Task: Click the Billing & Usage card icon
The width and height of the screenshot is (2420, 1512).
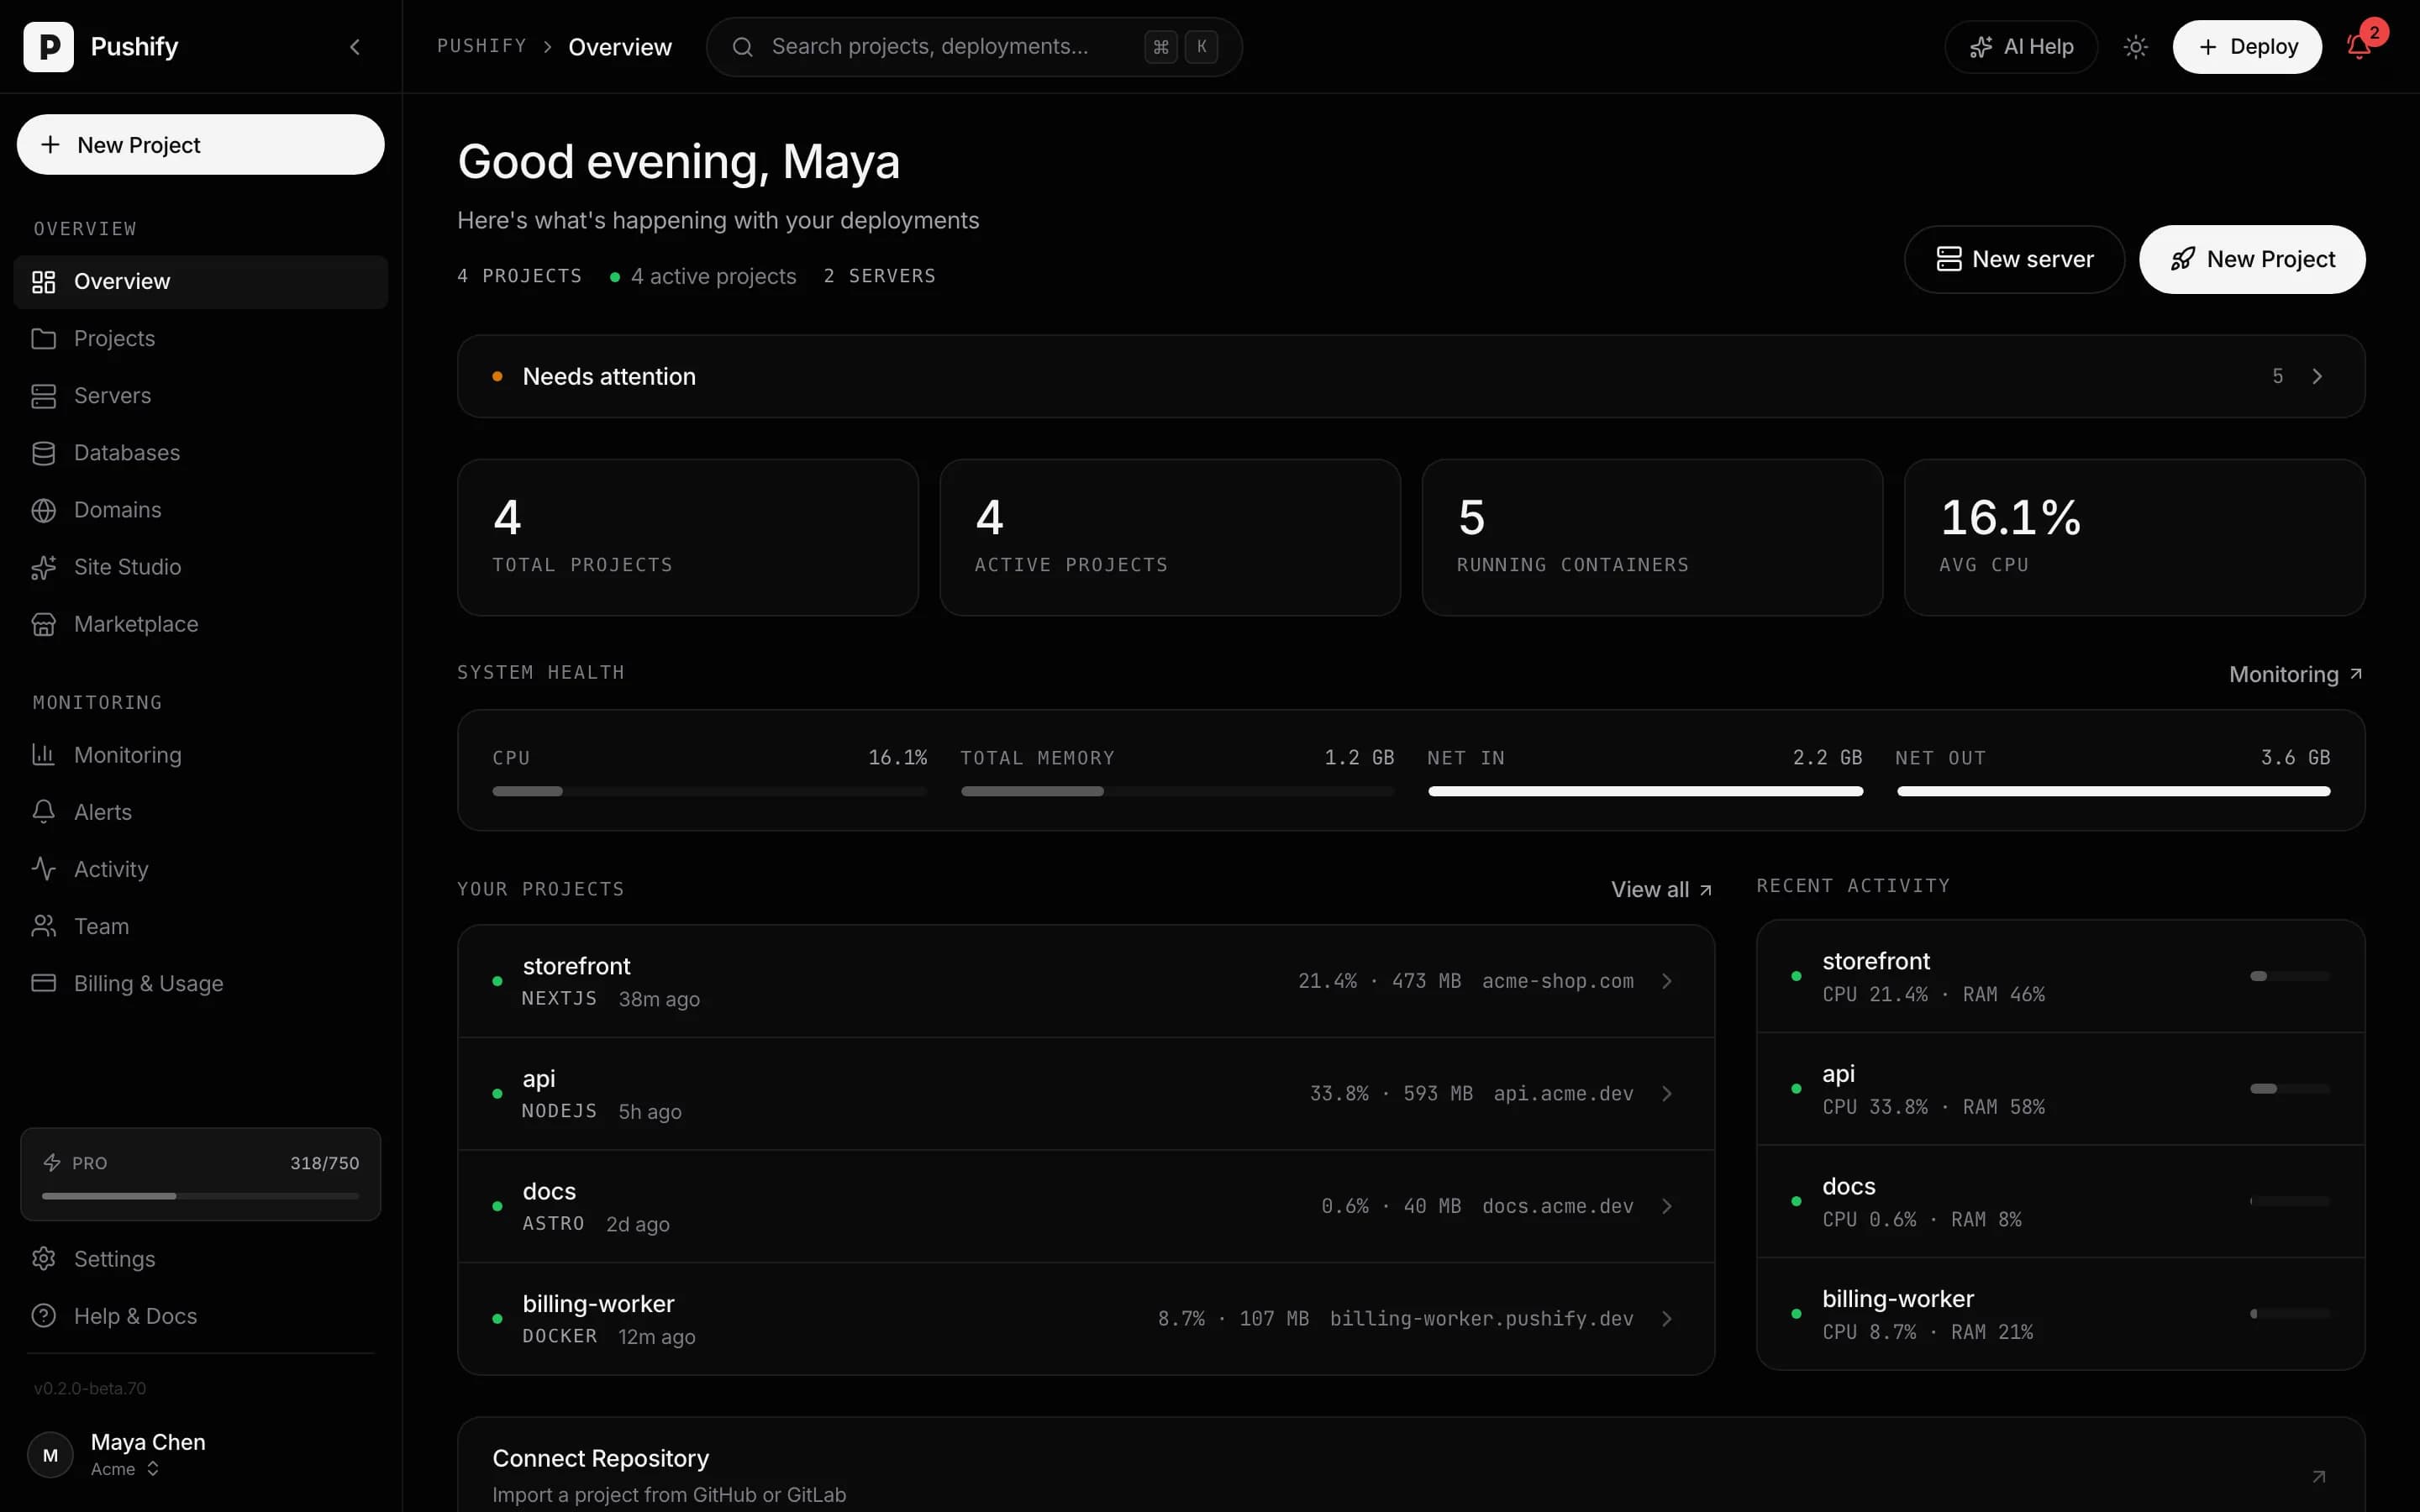Action: point(43,983)
